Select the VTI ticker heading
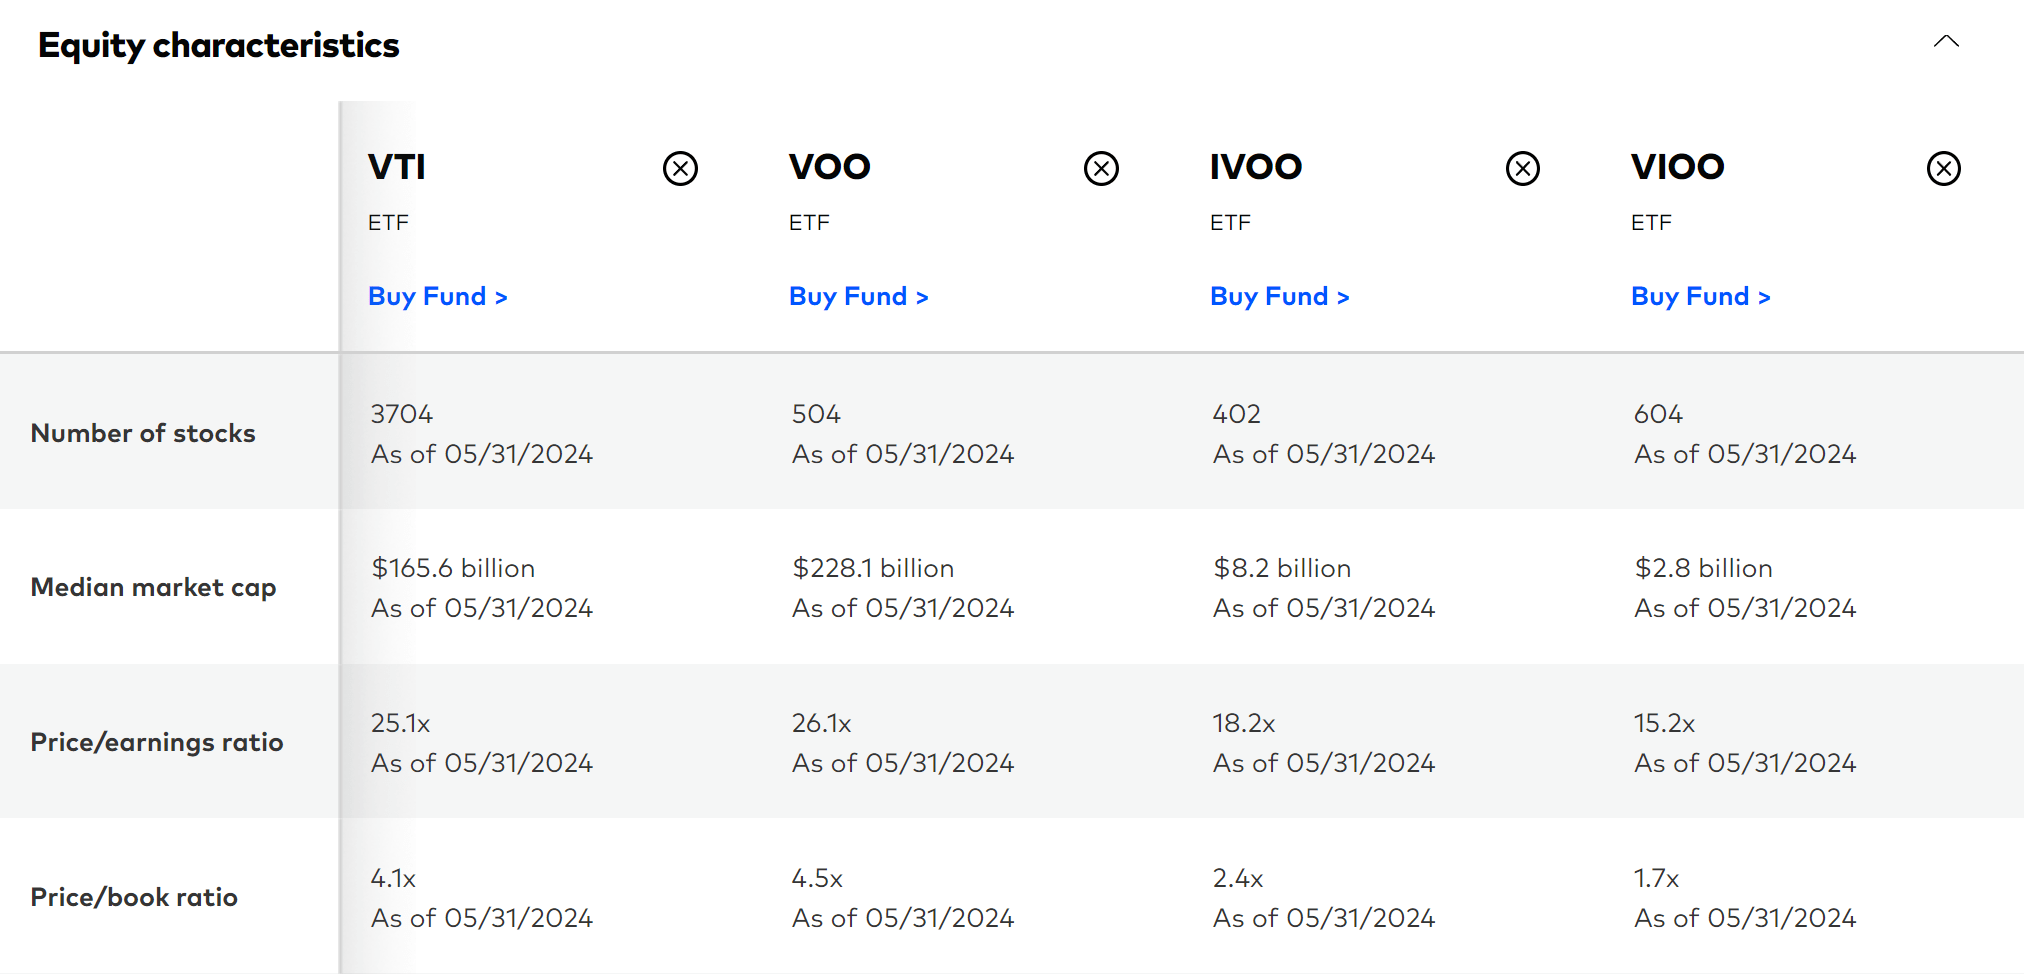This screenshot has height=974, width=2028. click(x=396, y=167)
